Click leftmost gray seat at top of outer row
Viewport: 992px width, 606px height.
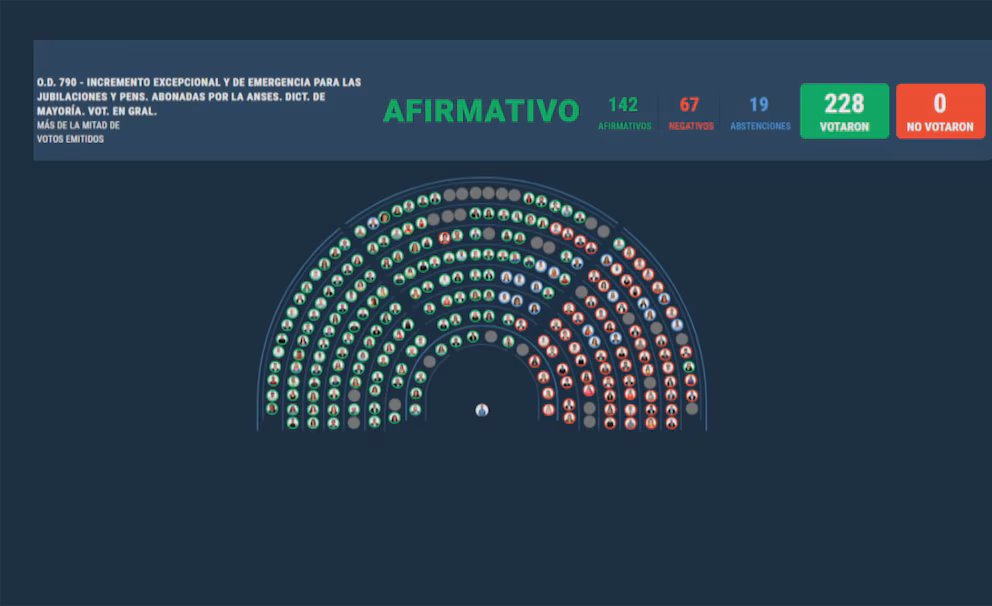[449, 195]
